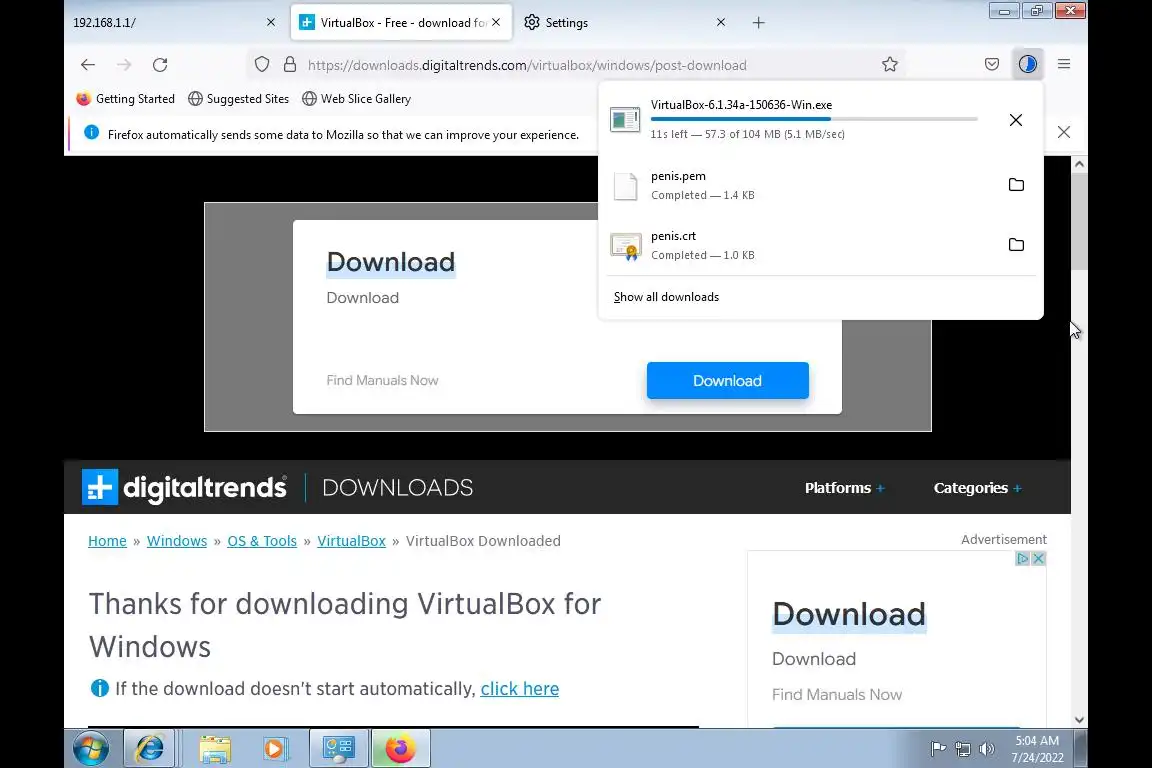The width and height of the screenshot is (1152, 768).
Task: Open the volume tray icon
Action: point(987,750)
